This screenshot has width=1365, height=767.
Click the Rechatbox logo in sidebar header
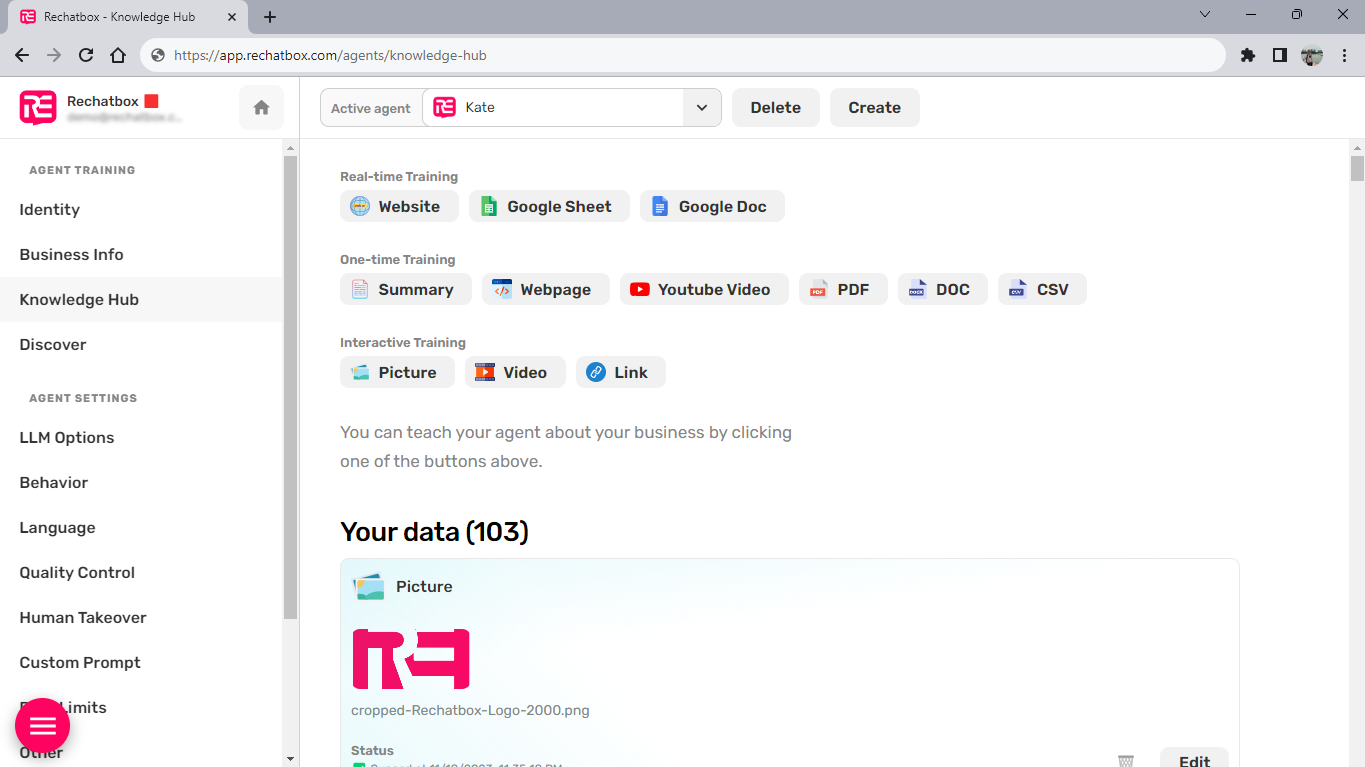tap(38, 107)
